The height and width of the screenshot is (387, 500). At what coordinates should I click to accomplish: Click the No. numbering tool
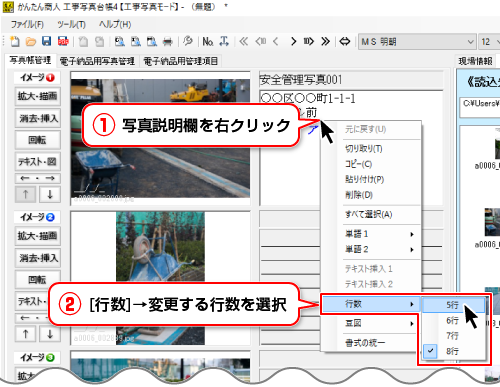[x=208, y=41]
